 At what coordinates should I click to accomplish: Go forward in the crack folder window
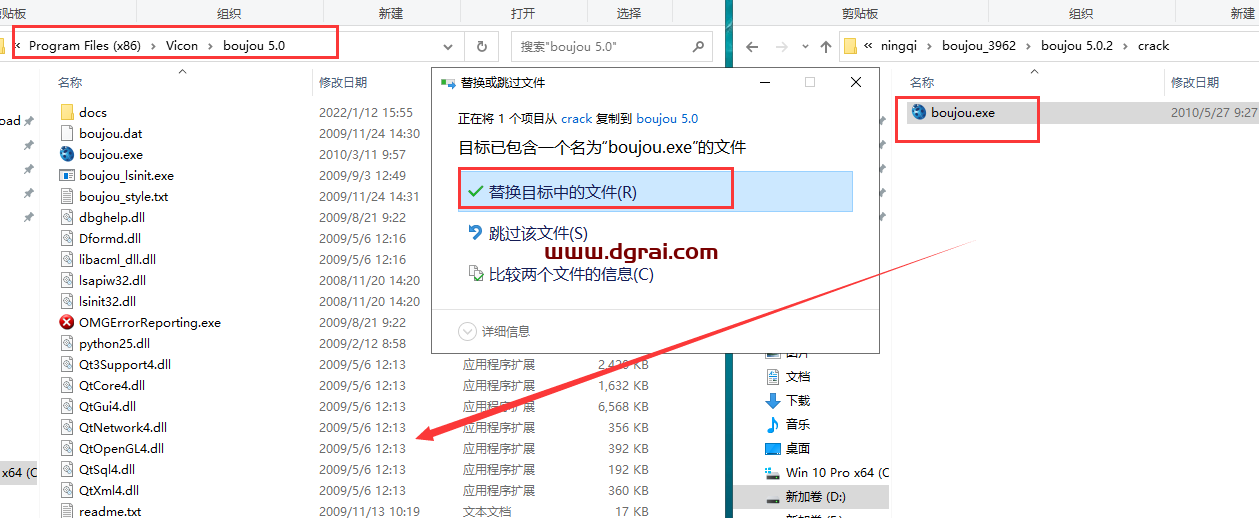pyautogui.click(x=781, y=46)
